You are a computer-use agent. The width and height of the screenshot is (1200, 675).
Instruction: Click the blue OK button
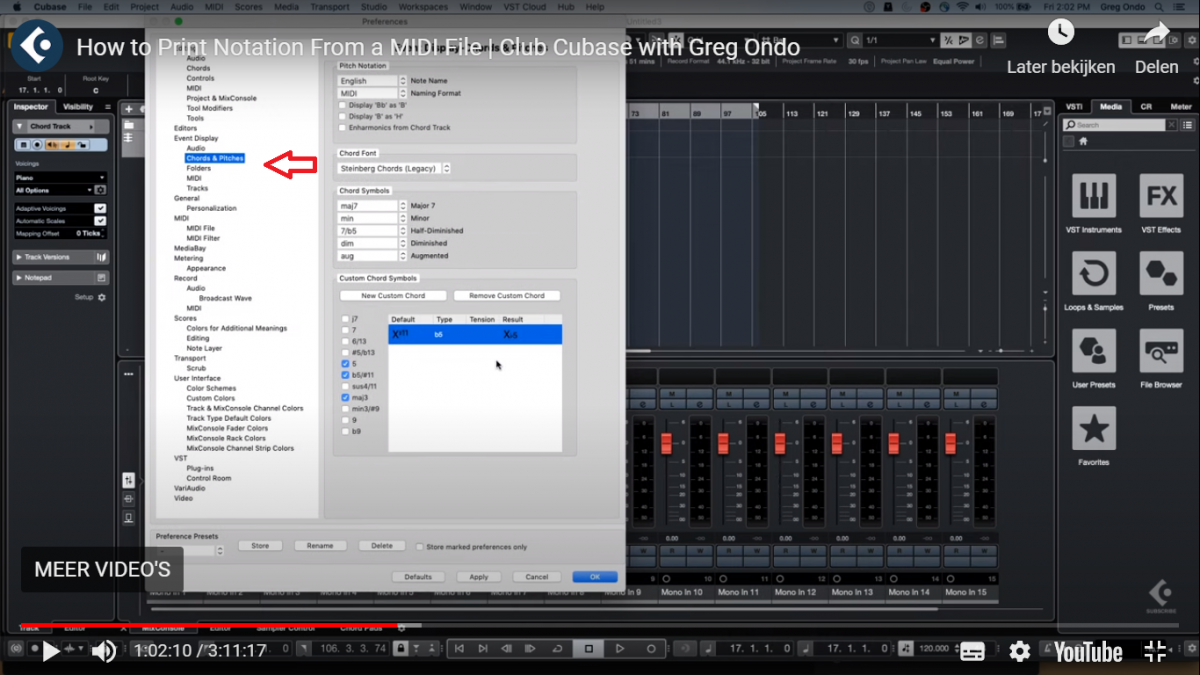[595, 577]
